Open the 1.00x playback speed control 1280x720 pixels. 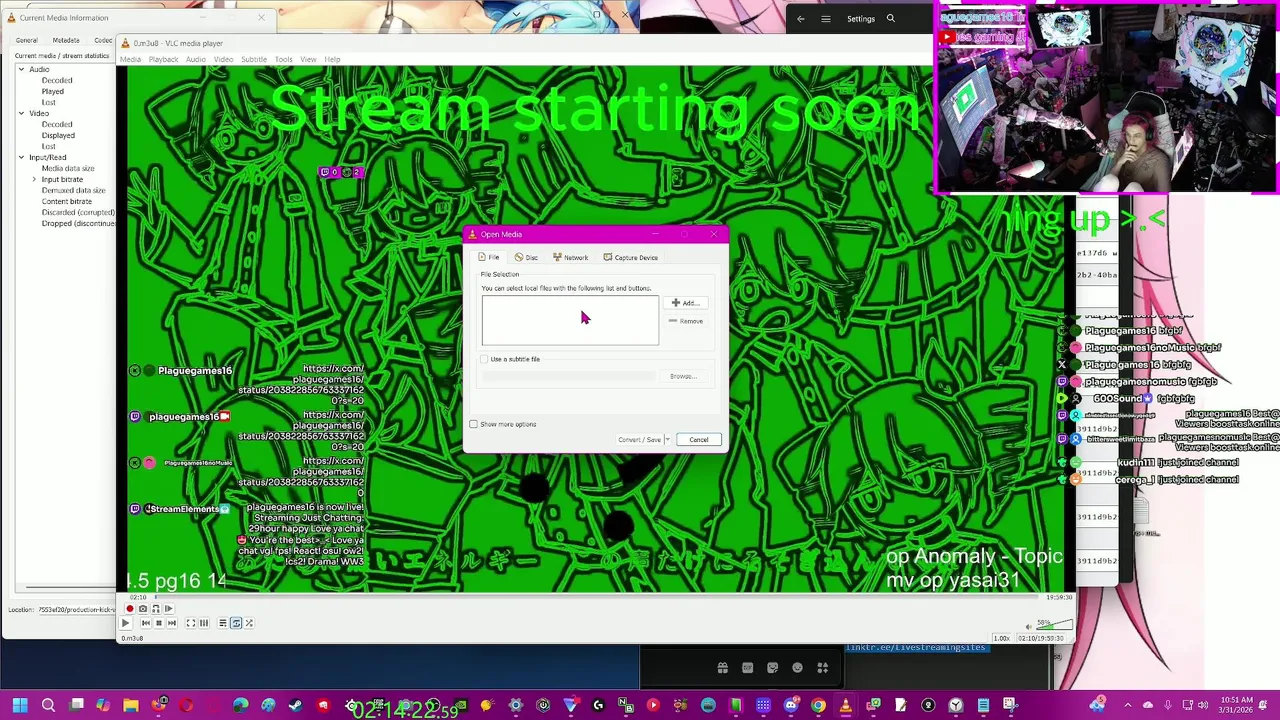pos(1001,638)
